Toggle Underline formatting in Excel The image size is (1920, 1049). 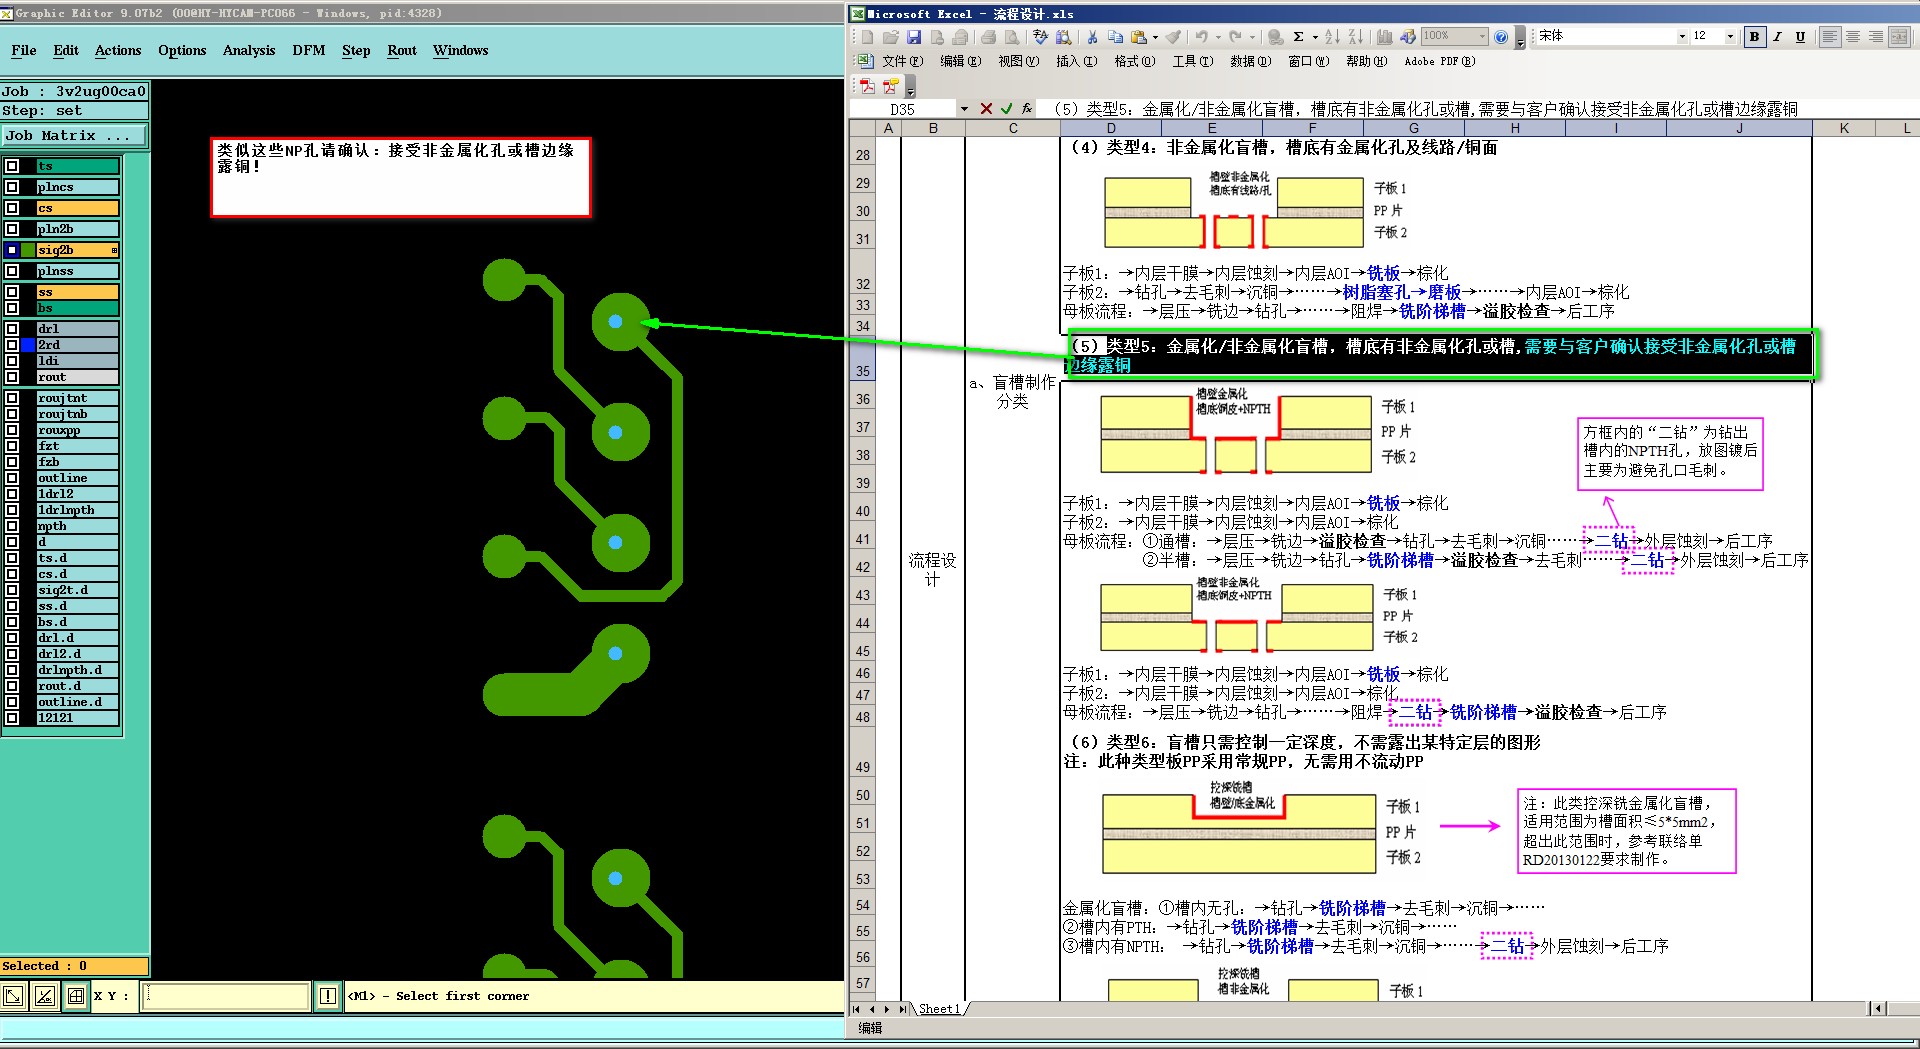pos(1800,37)
